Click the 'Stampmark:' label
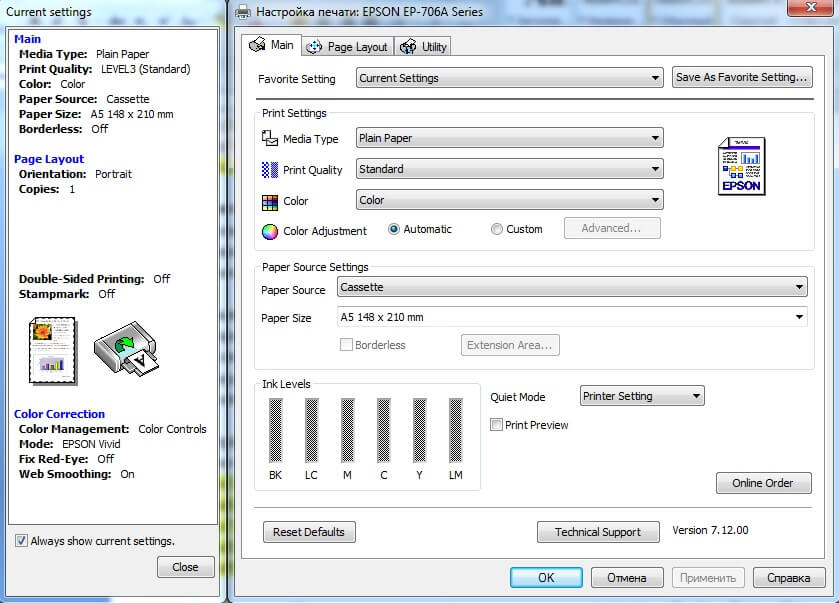Viewport: 839px width, 603px height. pyautogui.click(x=54, y=294)
